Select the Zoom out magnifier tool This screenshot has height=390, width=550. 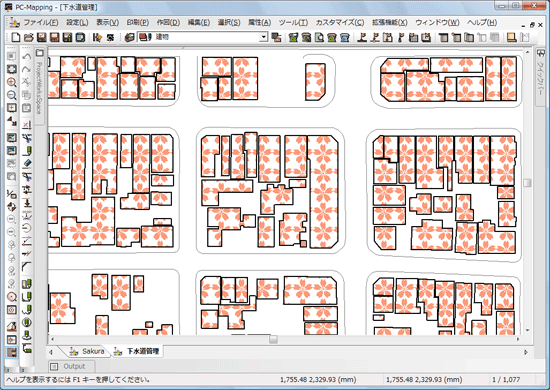[12, 95]
